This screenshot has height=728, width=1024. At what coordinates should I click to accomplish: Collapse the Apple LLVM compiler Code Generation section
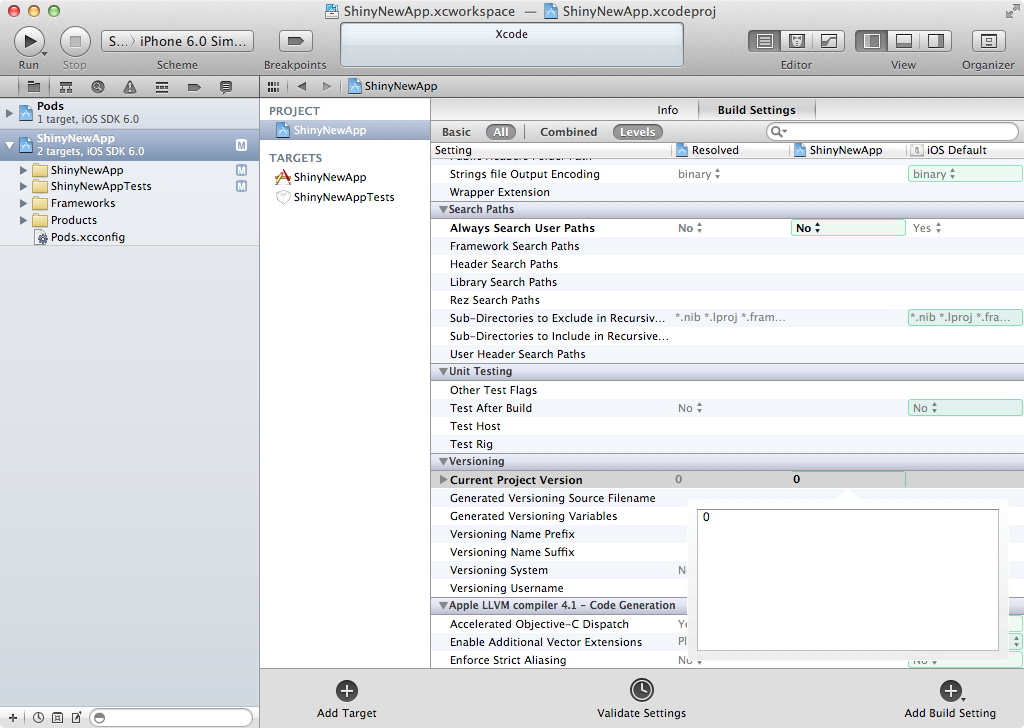click(x=443, y=606)
